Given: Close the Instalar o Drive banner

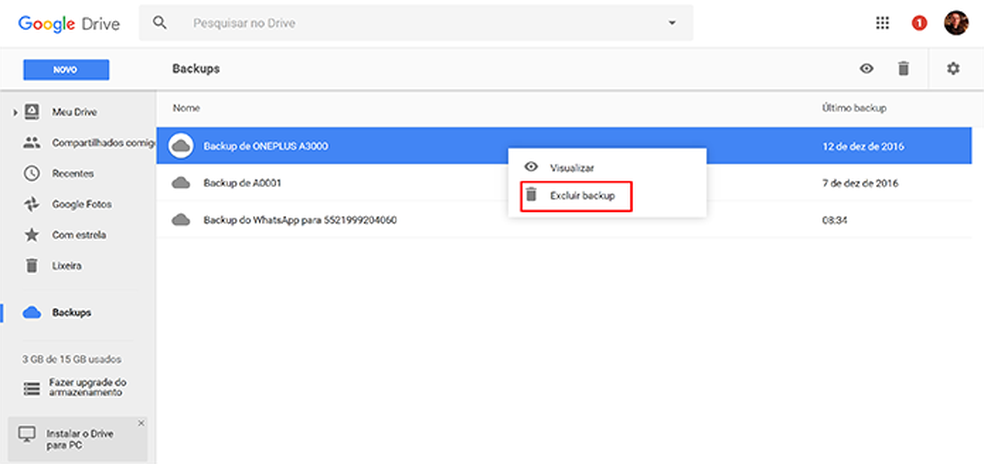Looking at the screenshot, I should [141, 423].
